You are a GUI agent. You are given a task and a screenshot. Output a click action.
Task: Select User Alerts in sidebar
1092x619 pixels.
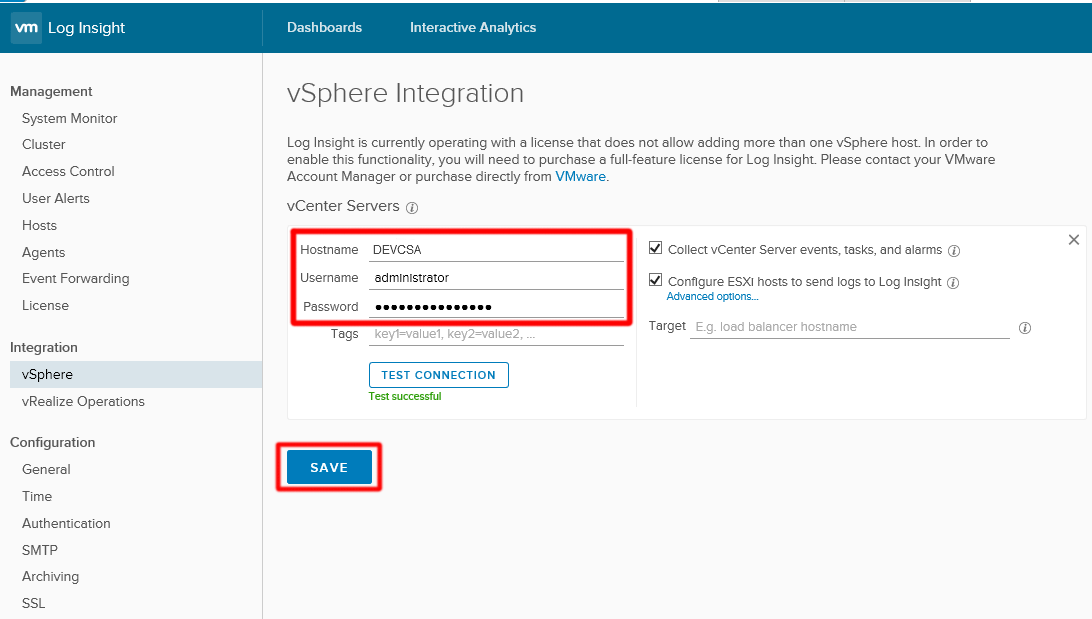pos(56,198)
